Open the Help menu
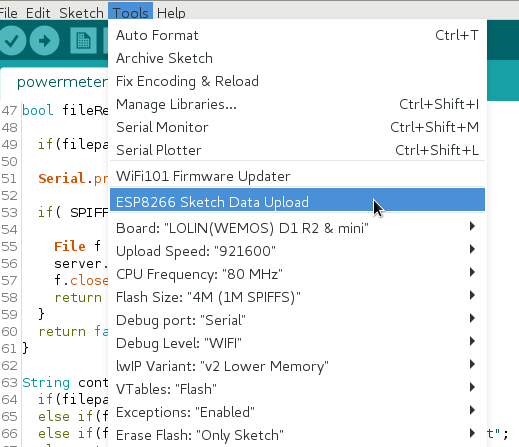 pos(171,13)
